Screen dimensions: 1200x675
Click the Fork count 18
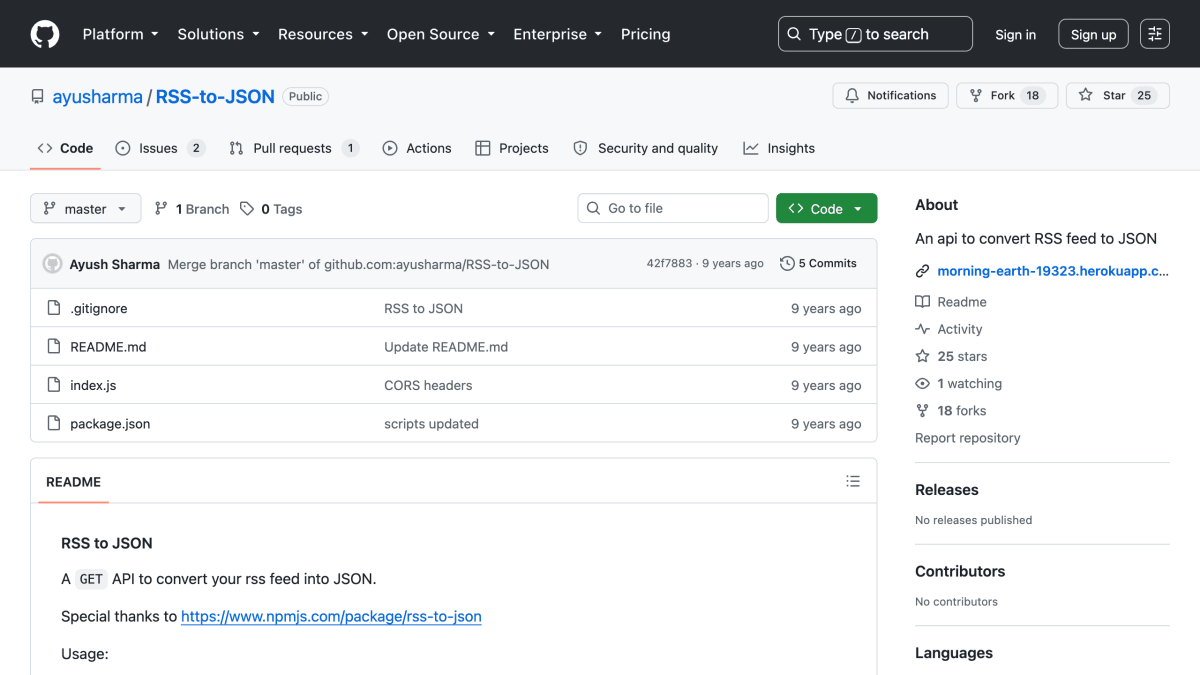1033,95
